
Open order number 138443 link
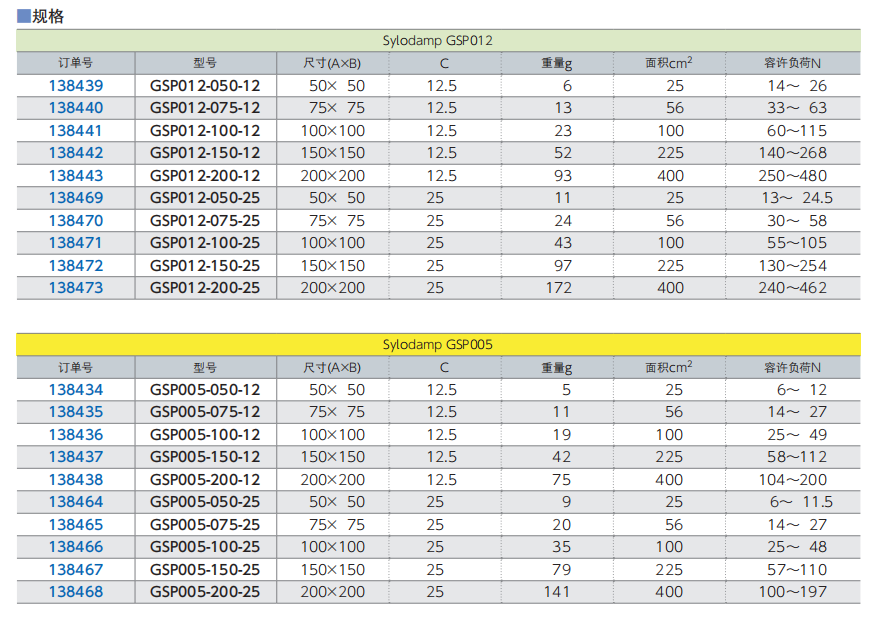(76, 176)
